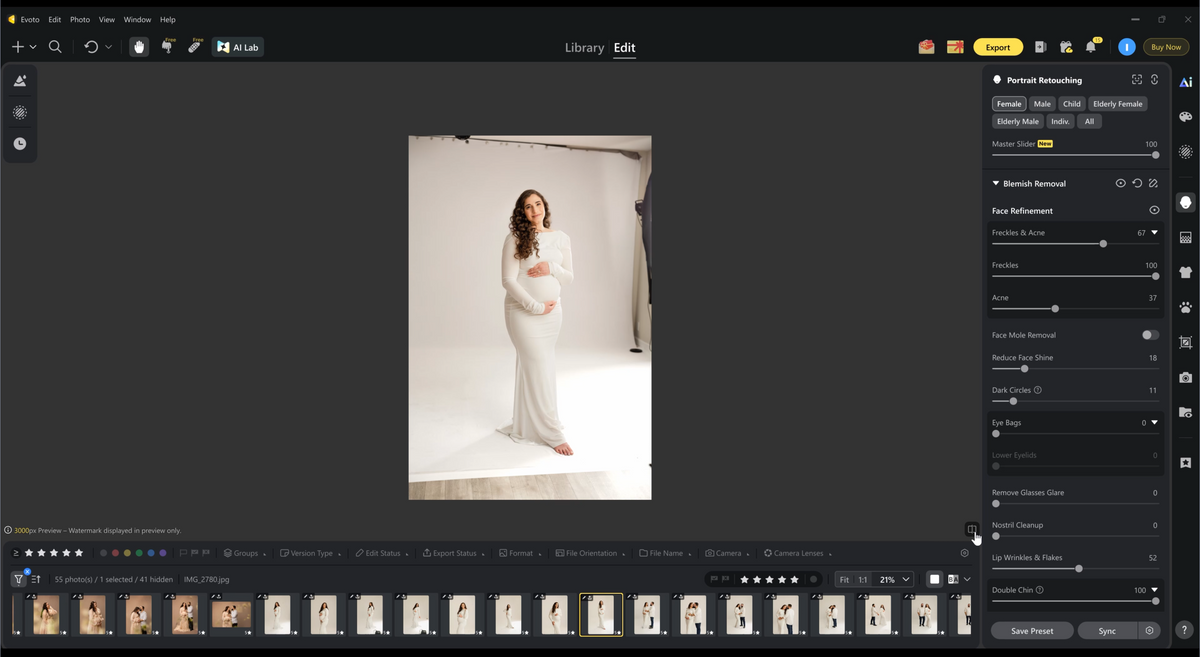This screenshot has width=1200, height=657.
Task: Click the magnifier search icon
Action: [55, 47]
